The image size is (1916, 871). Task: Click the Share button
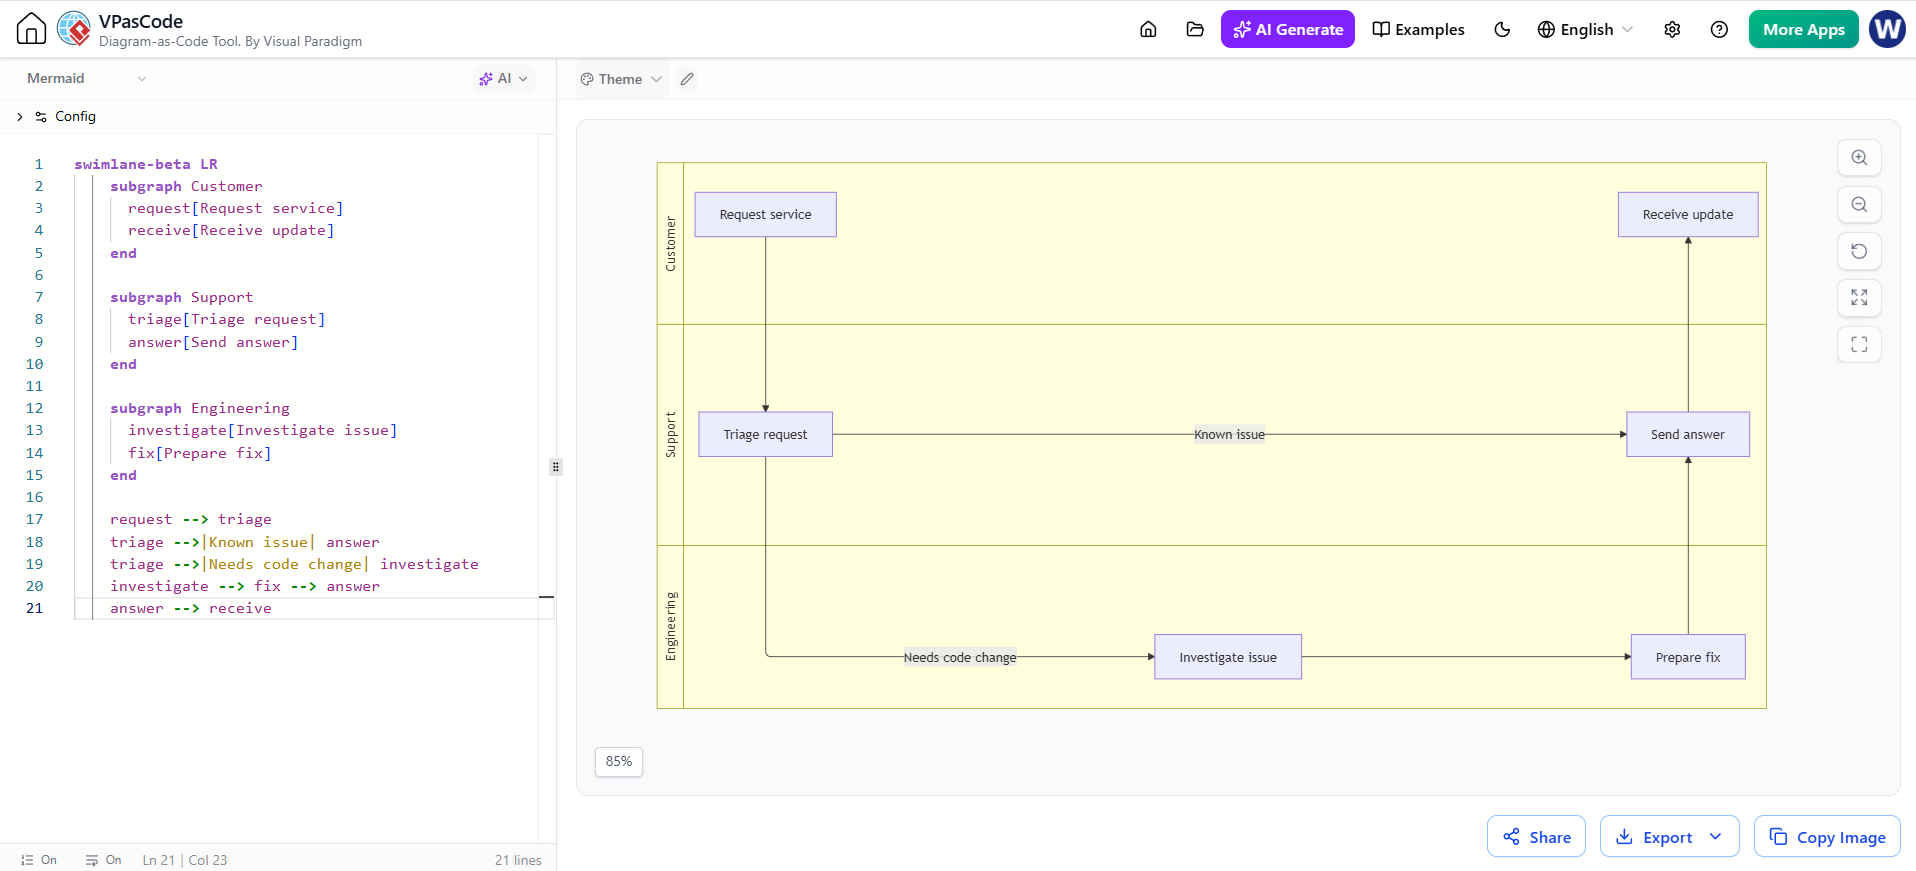pyautogui.click(x=1536, y=837)
